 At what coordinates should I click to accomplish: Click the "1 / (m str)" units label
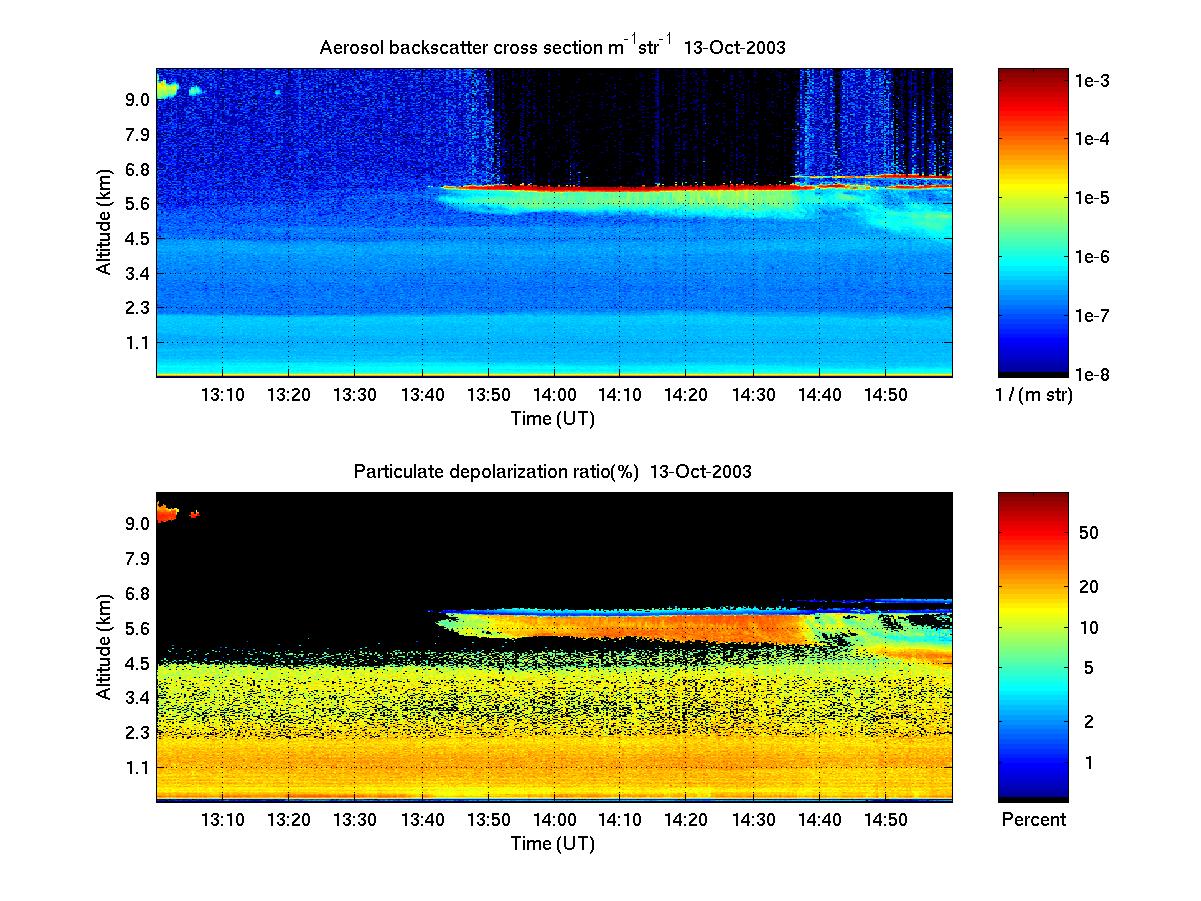pos(1034,396)
